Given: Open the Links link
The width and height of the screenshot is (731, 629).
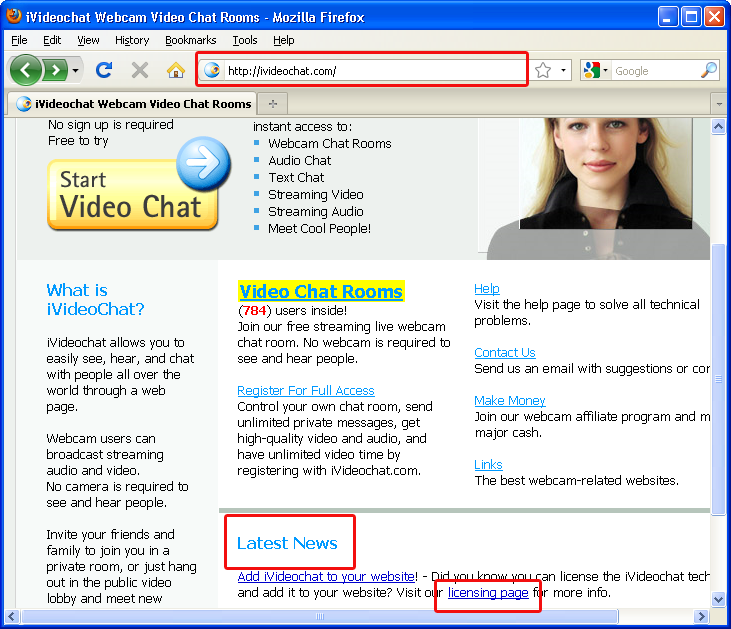Looking at the screenshot, I should pos(488,464).
